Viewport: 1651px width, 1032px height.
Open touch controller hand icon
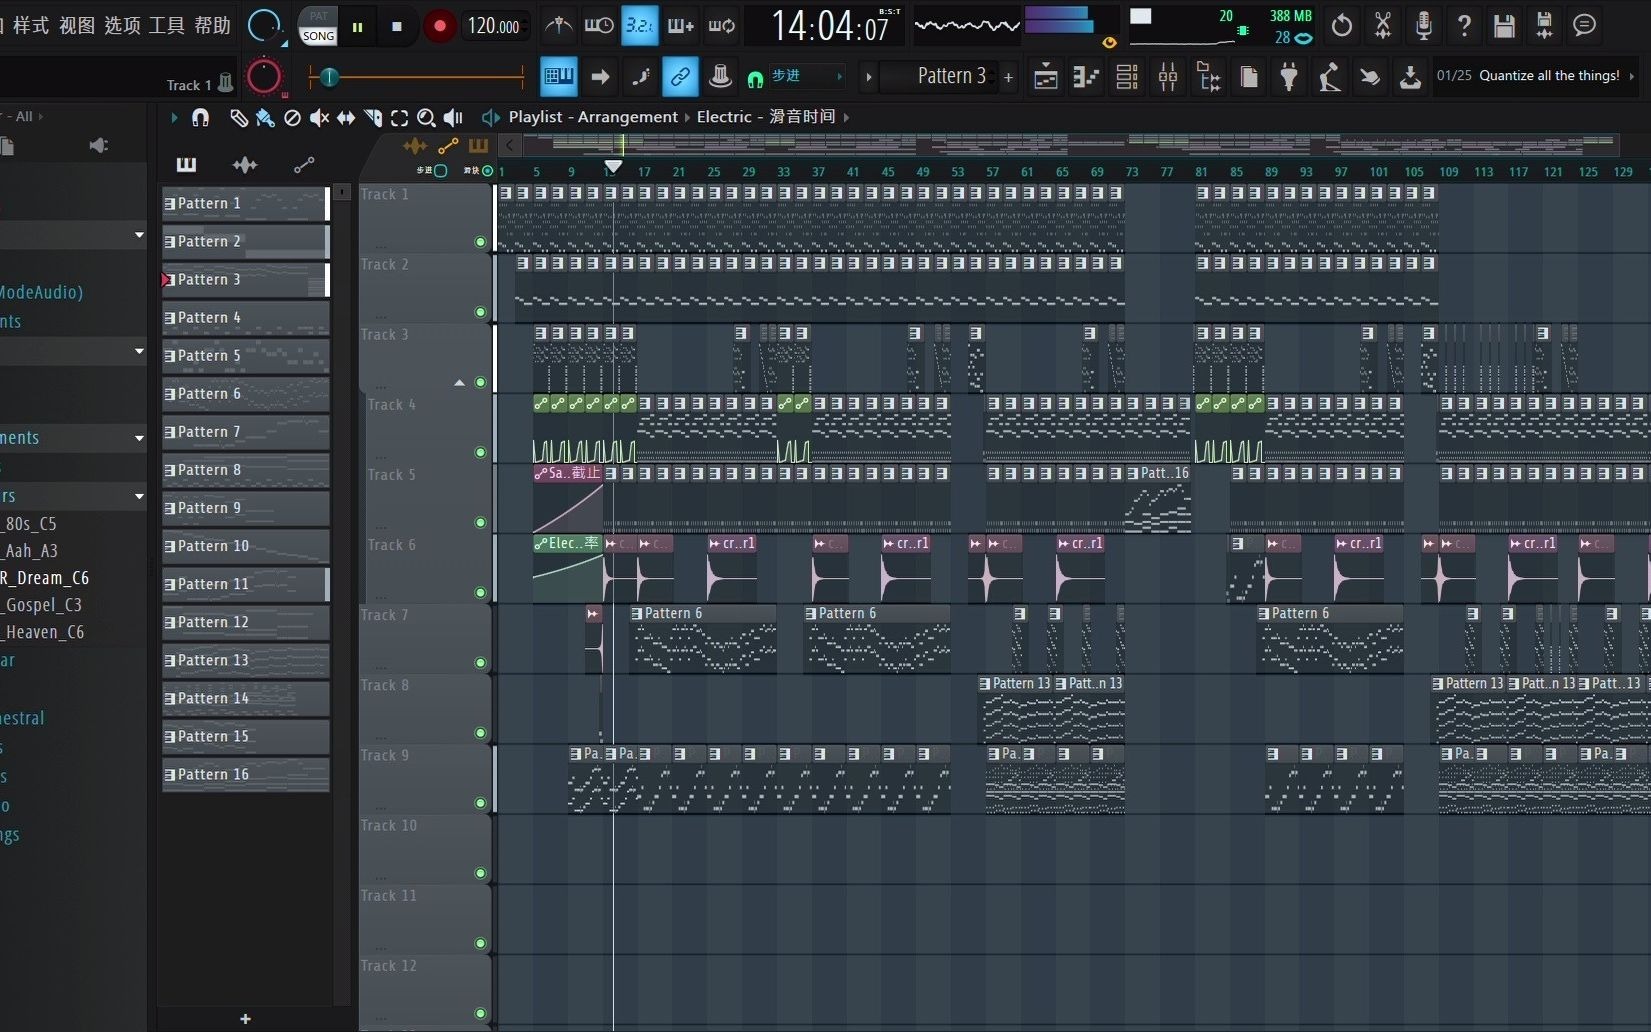click(x=1370, y=77)
